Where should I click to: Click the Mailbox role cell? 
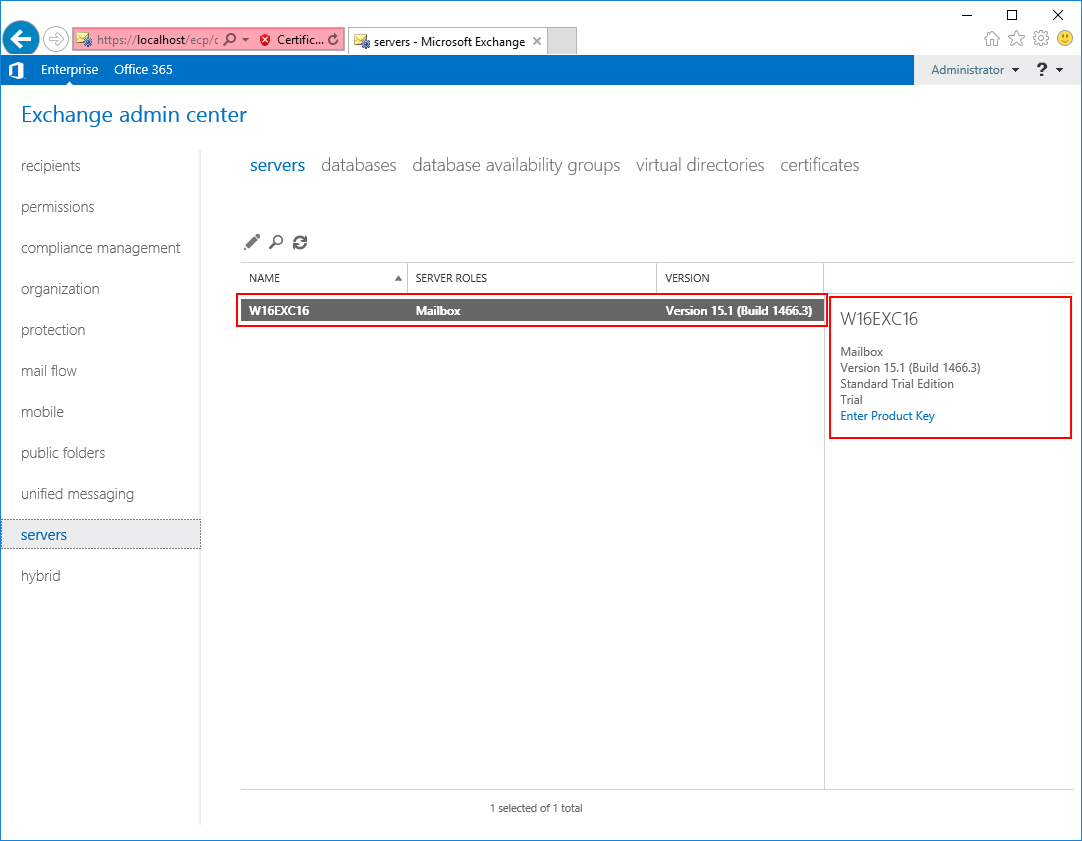[438, 310]
